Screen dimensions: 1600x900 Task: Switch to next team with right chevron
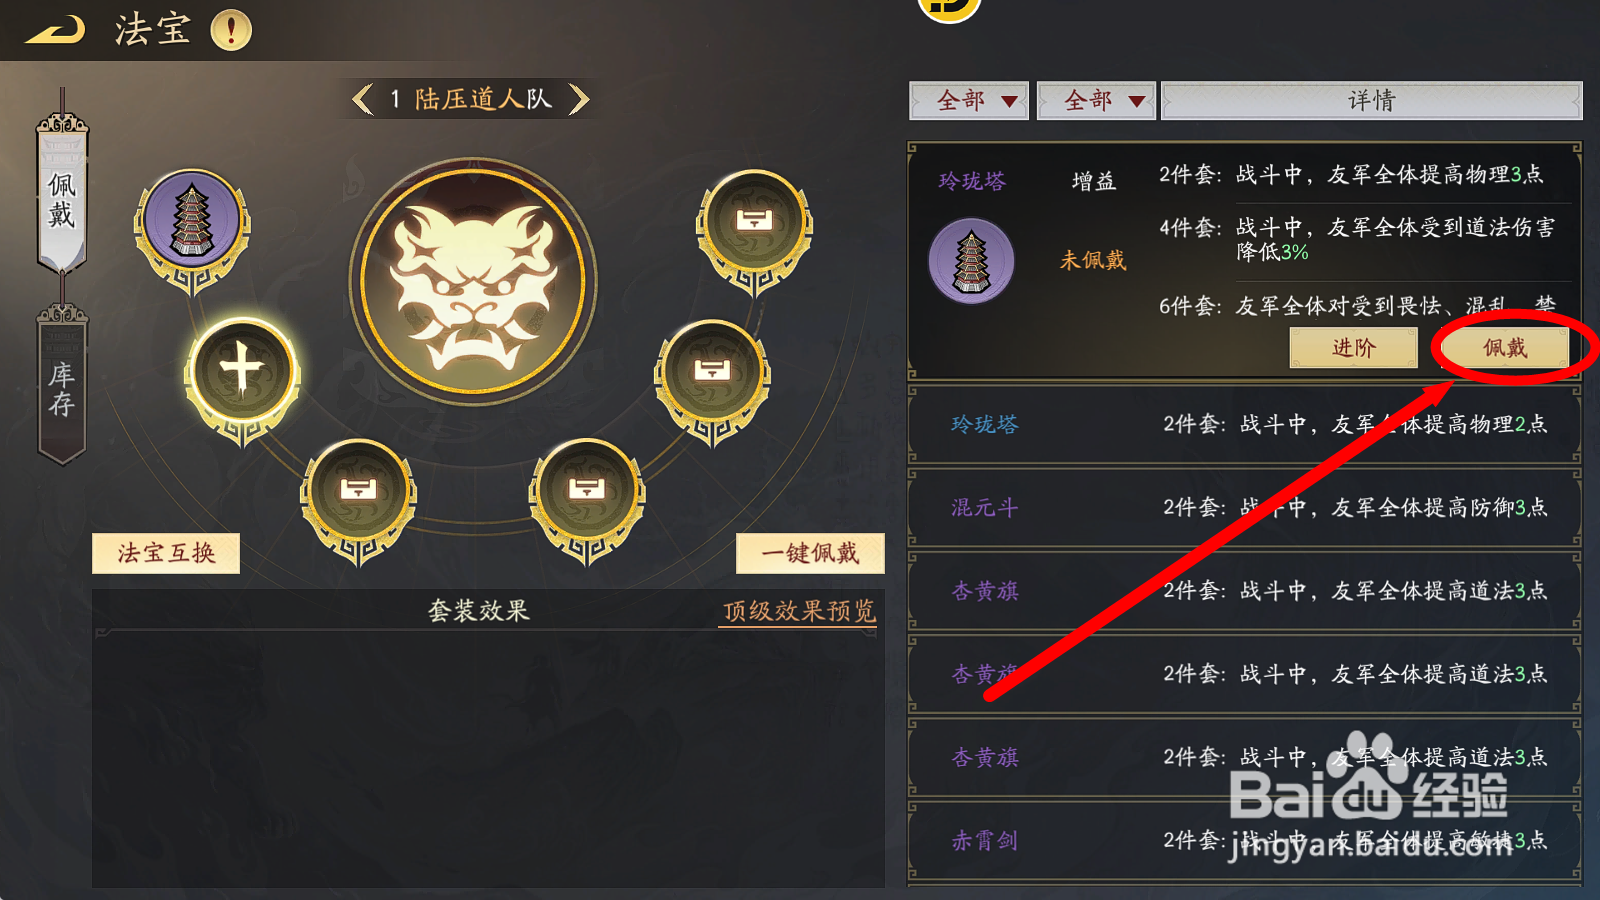click(579, 99)
